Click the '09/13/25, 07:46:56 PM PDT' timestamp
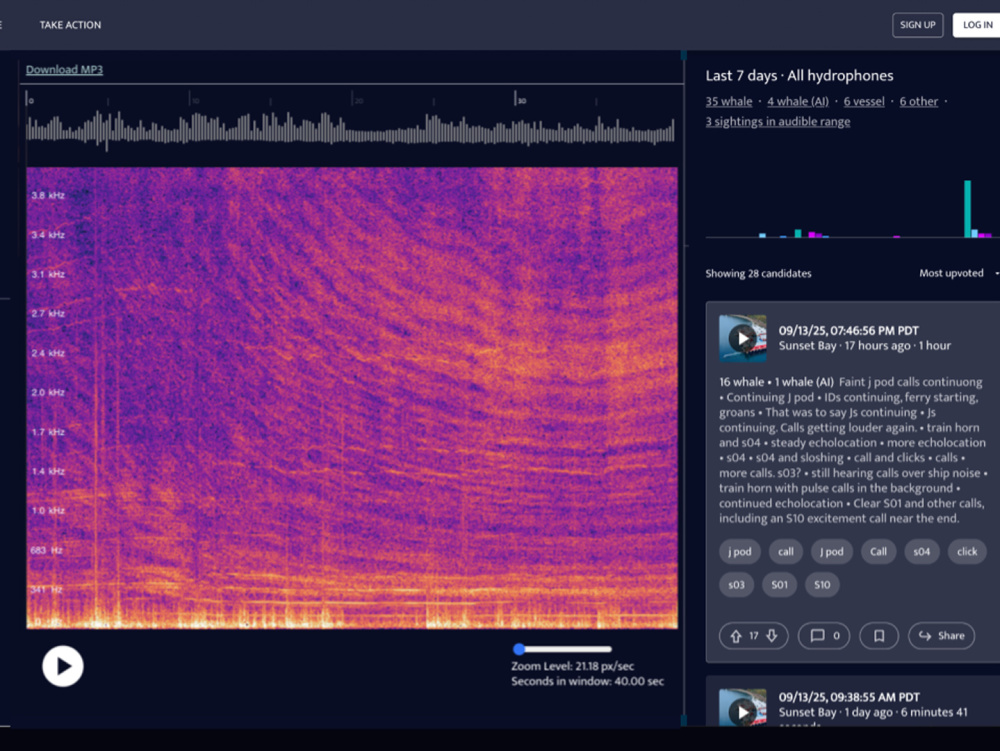 [x=848, y=331]
